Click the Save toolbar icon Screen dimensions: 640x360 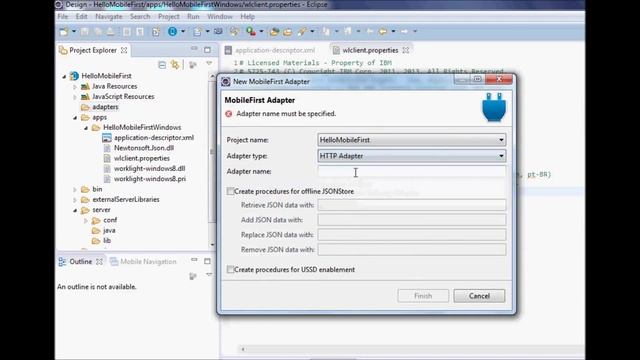[84, 31]
